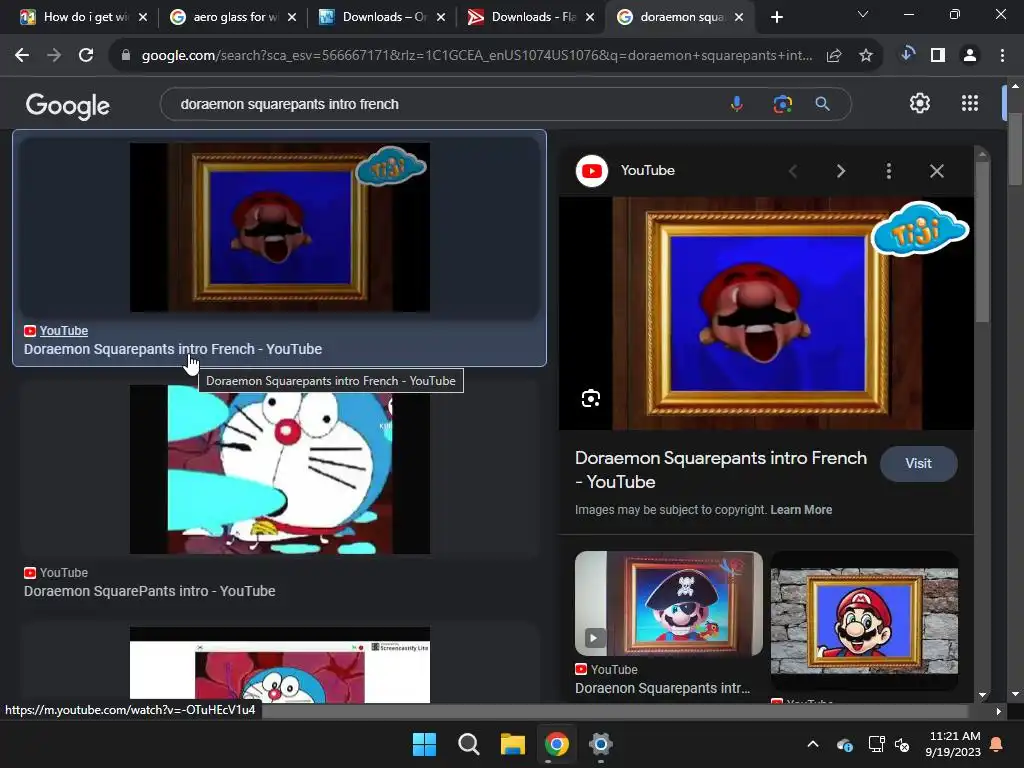Open preview panel more options menu
The image size is (1024, 768).
point(889,171)
